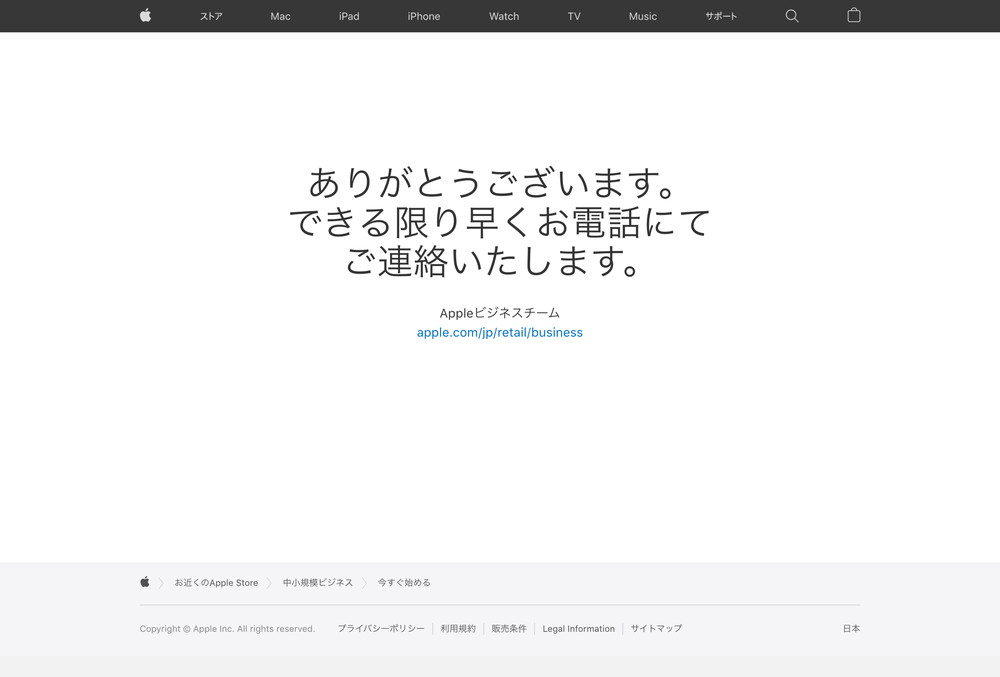Image resolution: width=1000 pixels, height=677 pixels.
Task: Open the Music navigation item
Action: (642, 17)
